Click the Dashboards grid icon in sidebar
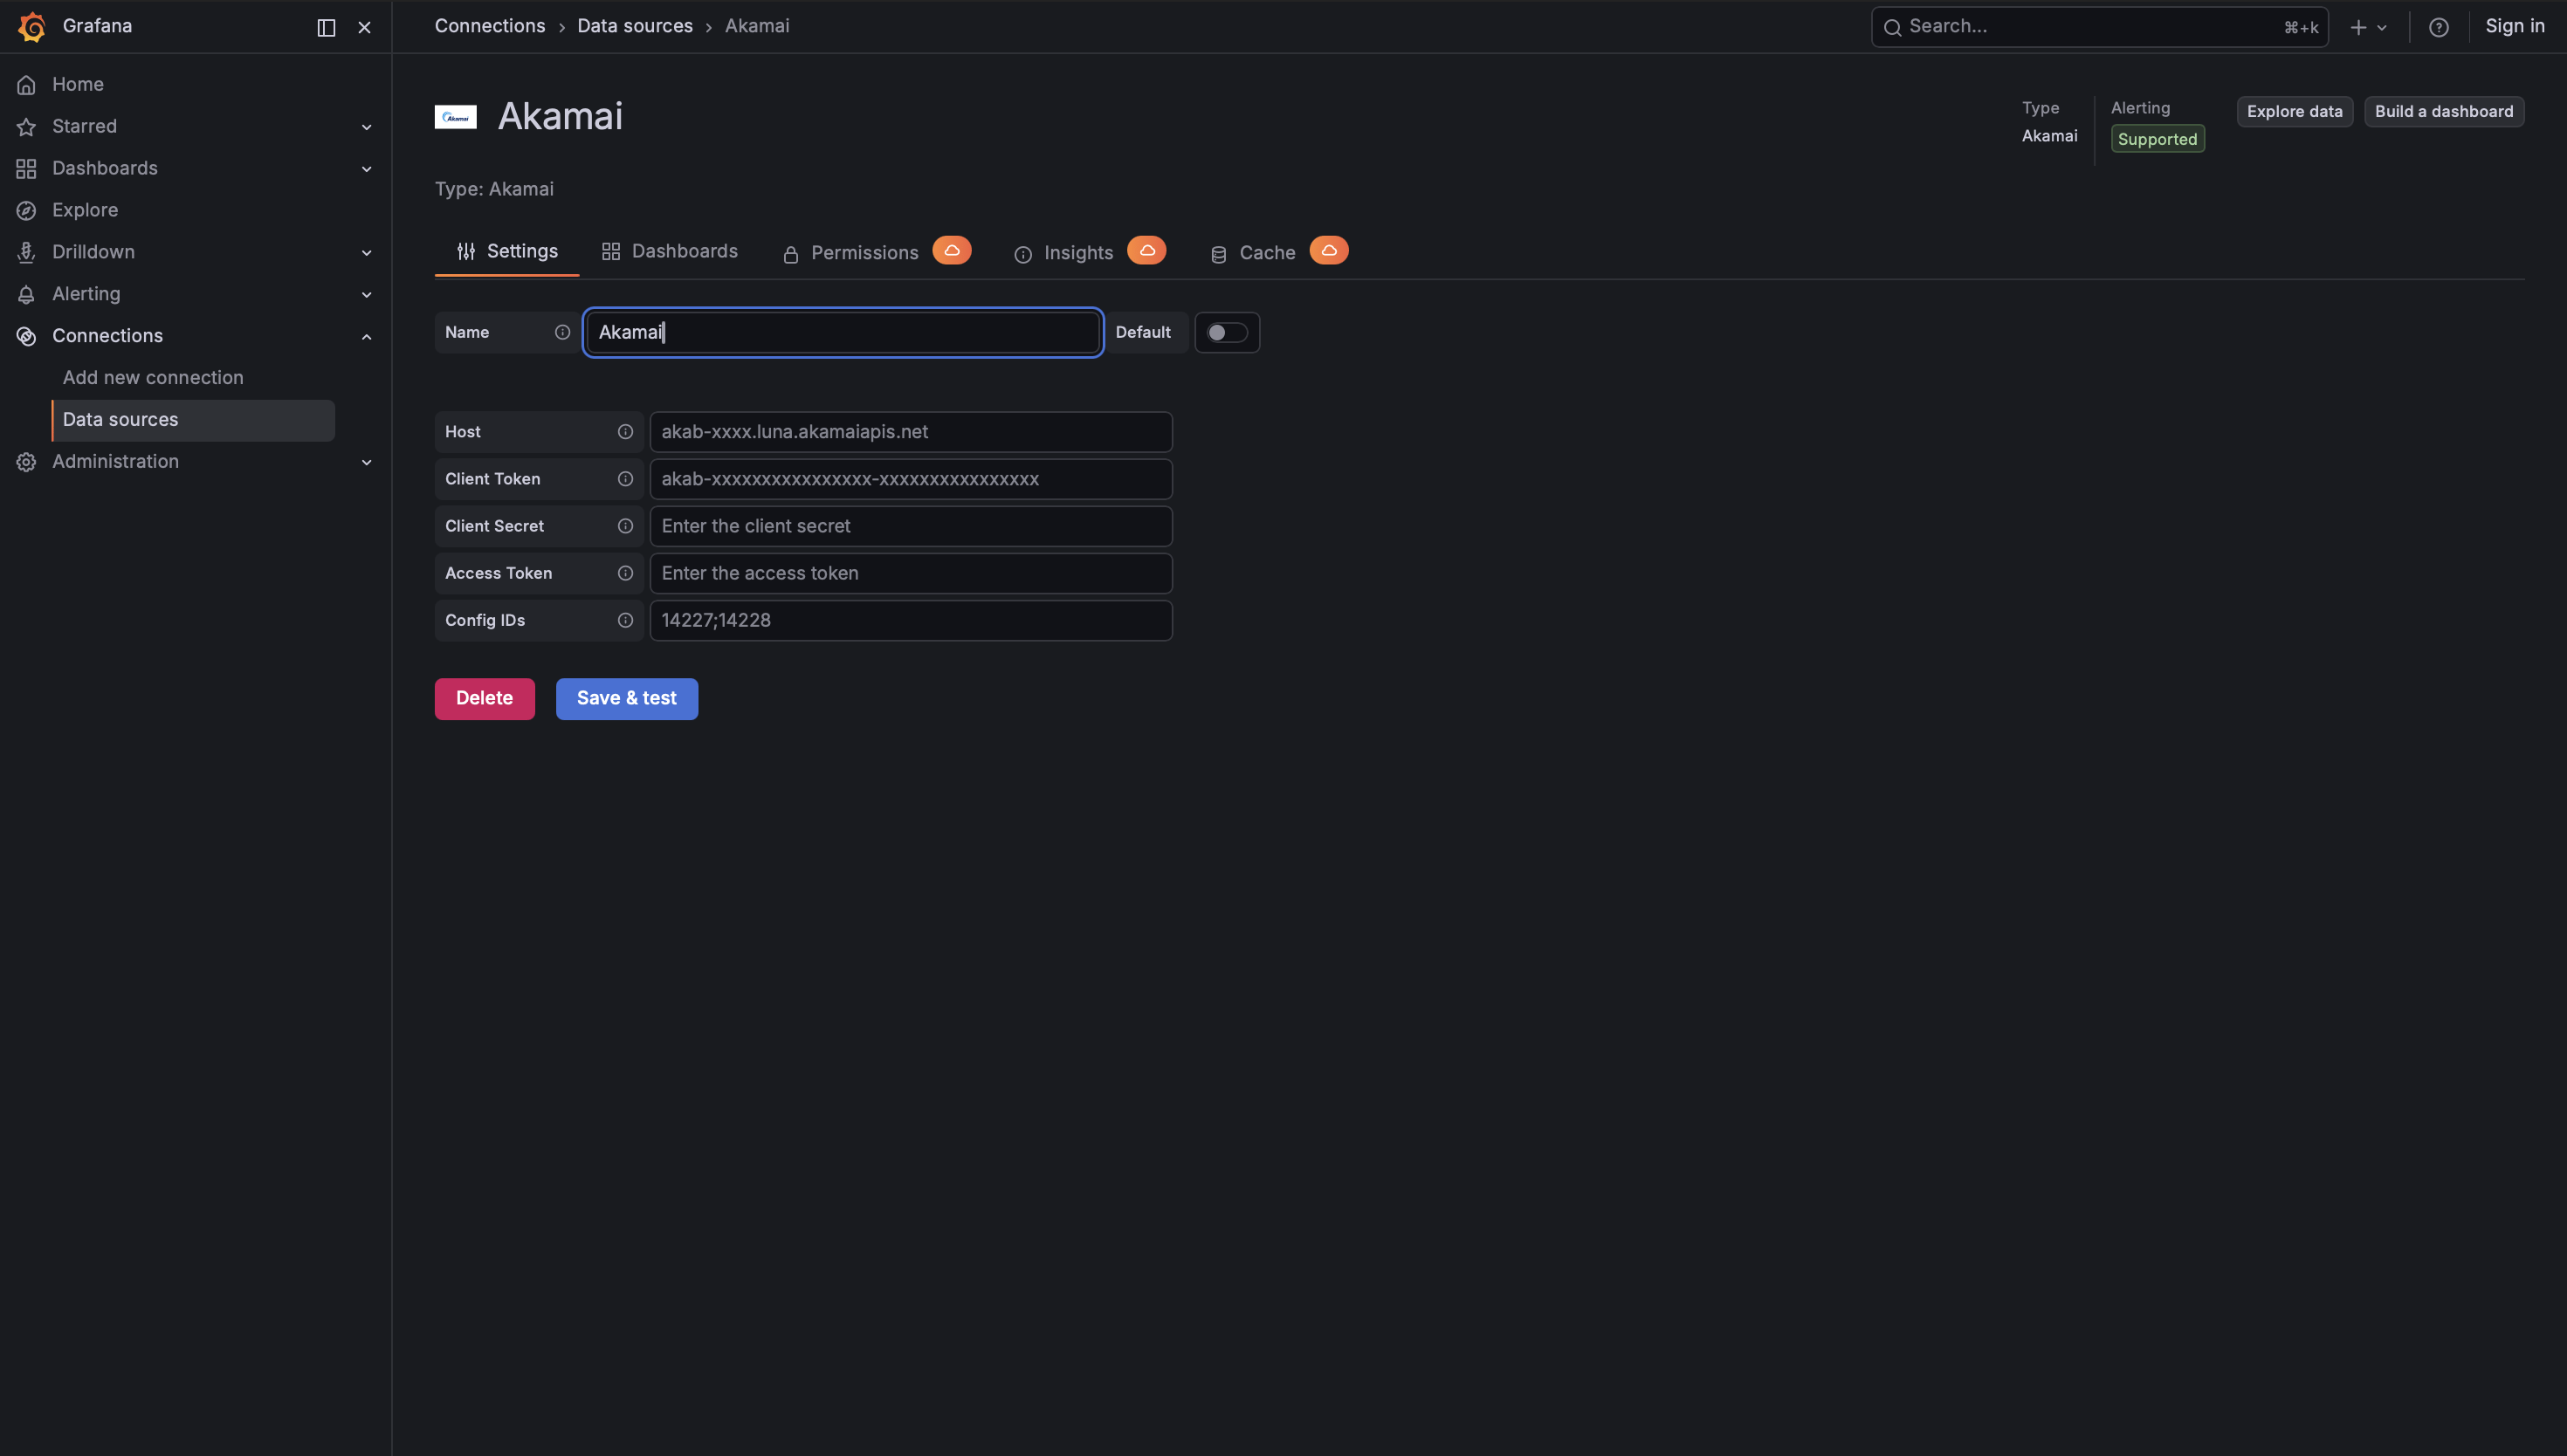The image size is (2567, 1456). point(27,169)
